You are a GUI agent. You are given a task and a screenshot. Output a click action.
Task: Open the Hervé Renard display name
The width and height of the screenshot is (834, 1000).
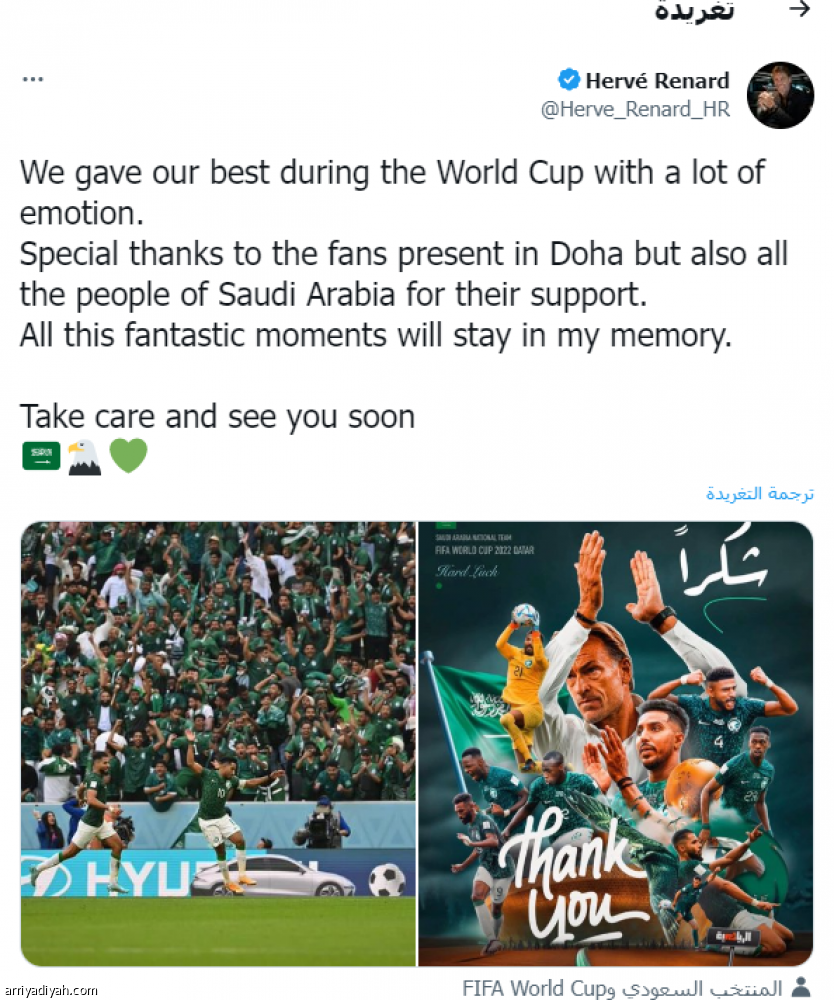(x=657, y=80)
